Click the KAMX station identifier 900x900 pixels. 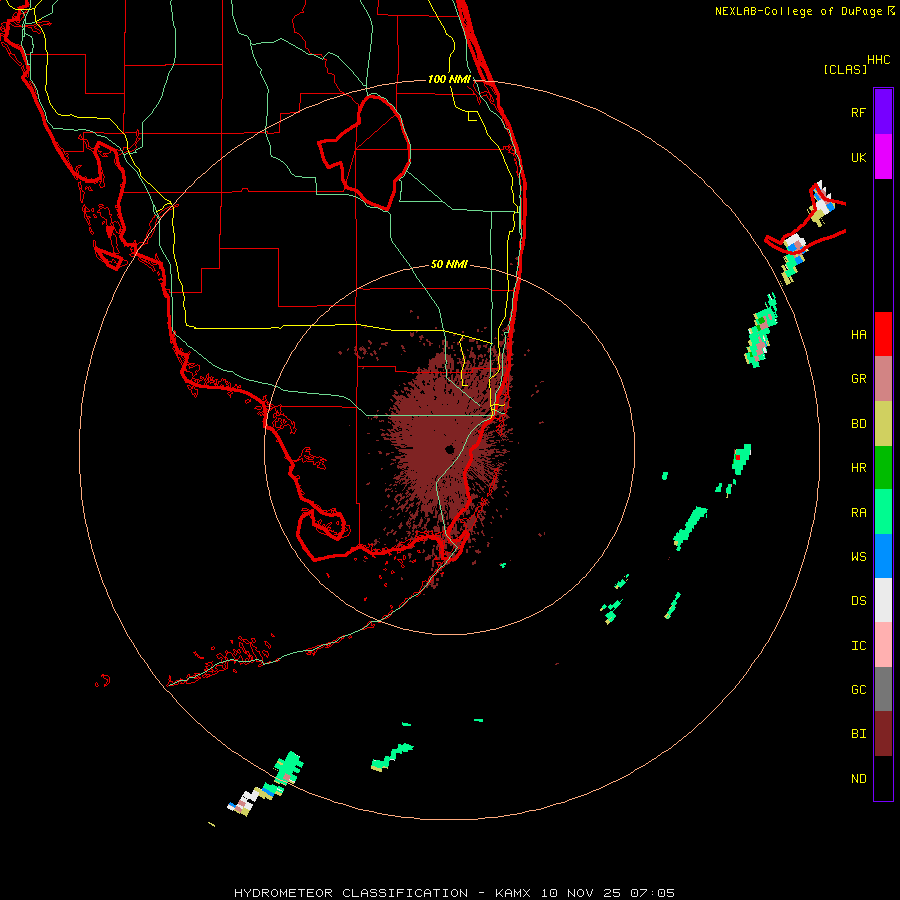click(x=513, y=893)
